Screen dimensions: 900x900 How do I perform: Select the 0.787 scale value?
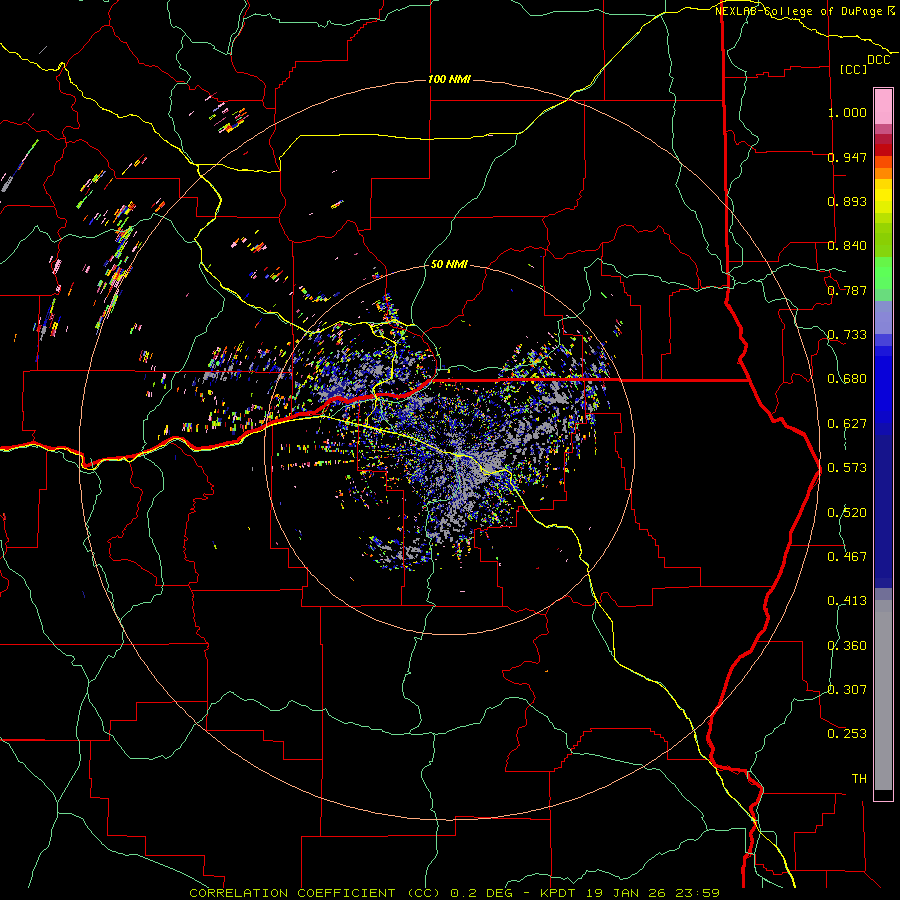coord(847,290)
